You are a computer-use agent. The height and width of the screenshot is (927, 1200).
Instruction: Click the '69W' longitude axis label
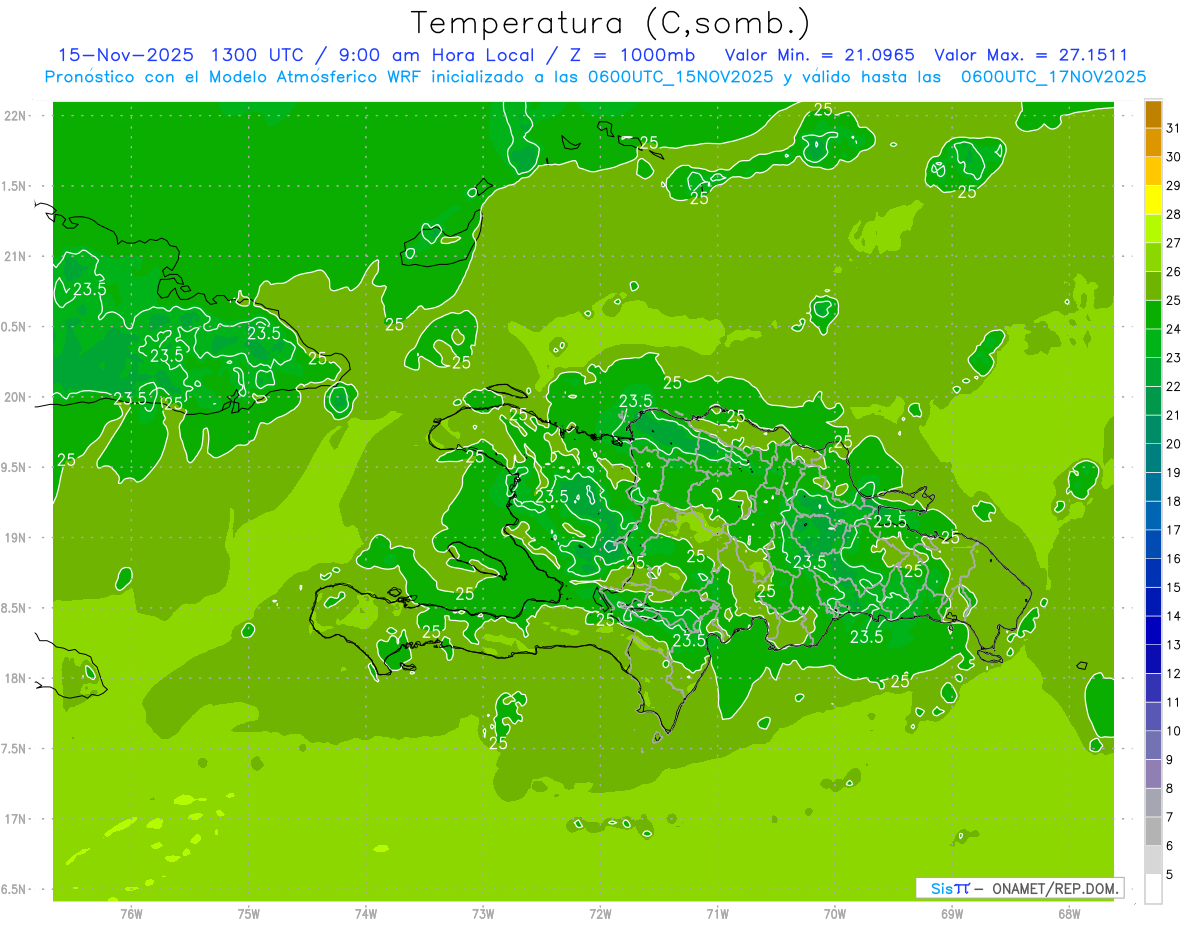pos(952,914)
